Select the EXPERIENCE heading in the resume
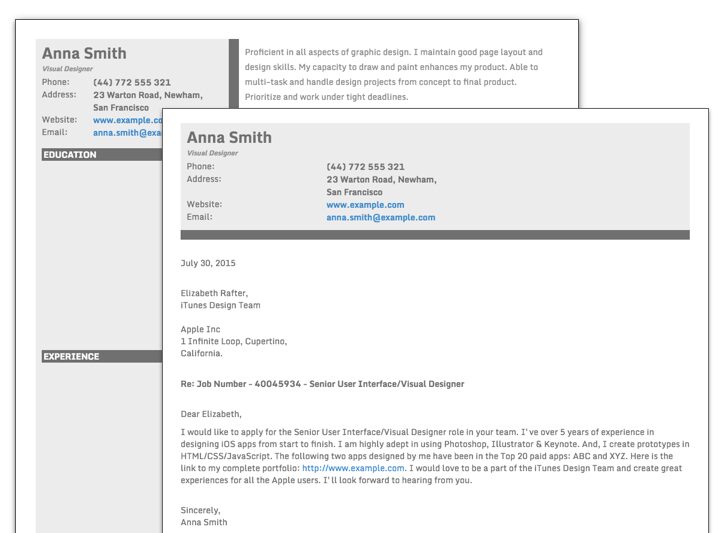This screenshot has width=728, height=533. click(71, 357)
